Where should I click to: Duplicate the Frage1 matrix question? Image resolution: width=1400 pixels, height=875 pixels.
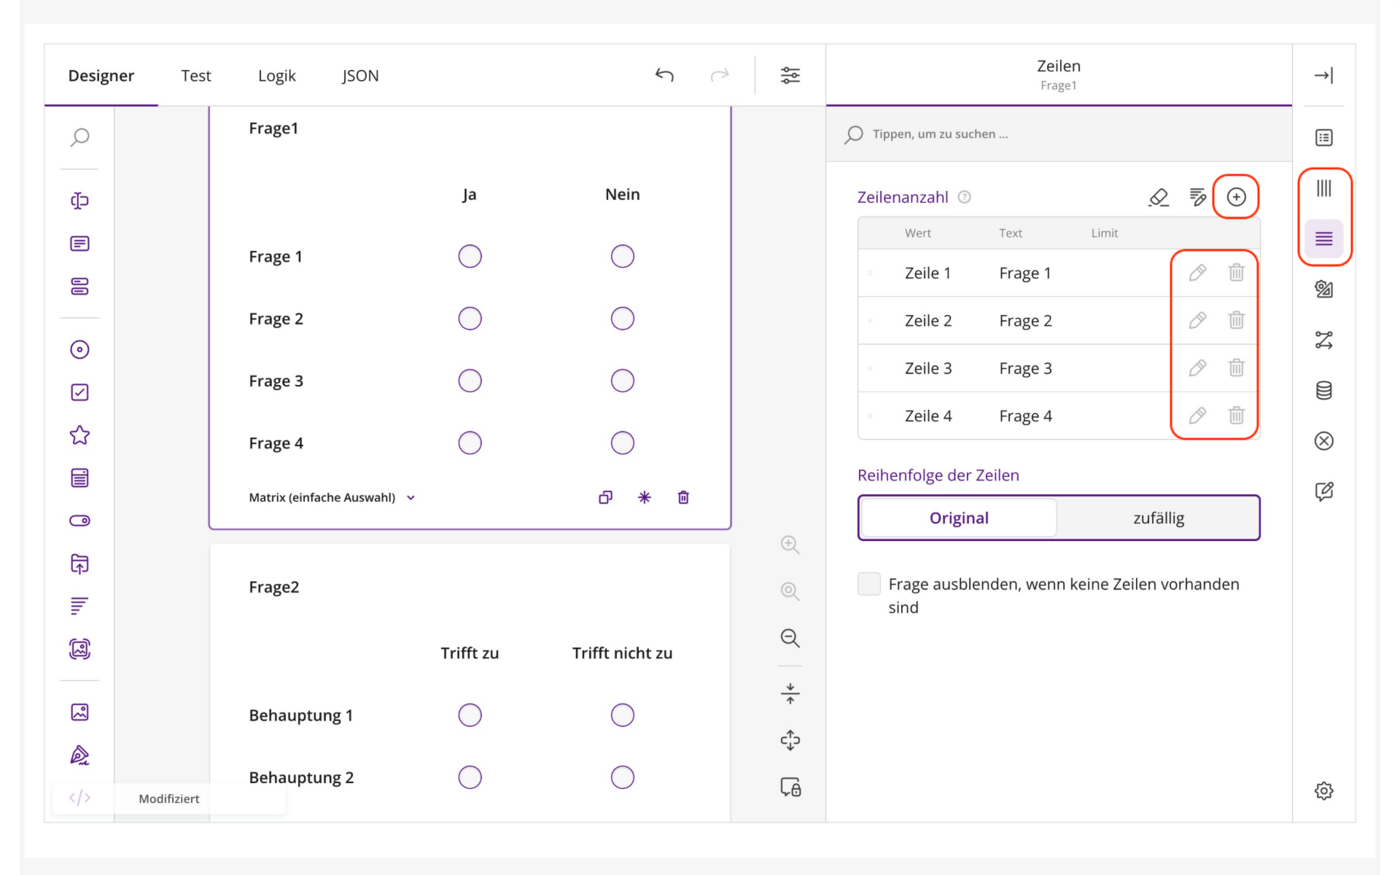[x=605, y=497]
